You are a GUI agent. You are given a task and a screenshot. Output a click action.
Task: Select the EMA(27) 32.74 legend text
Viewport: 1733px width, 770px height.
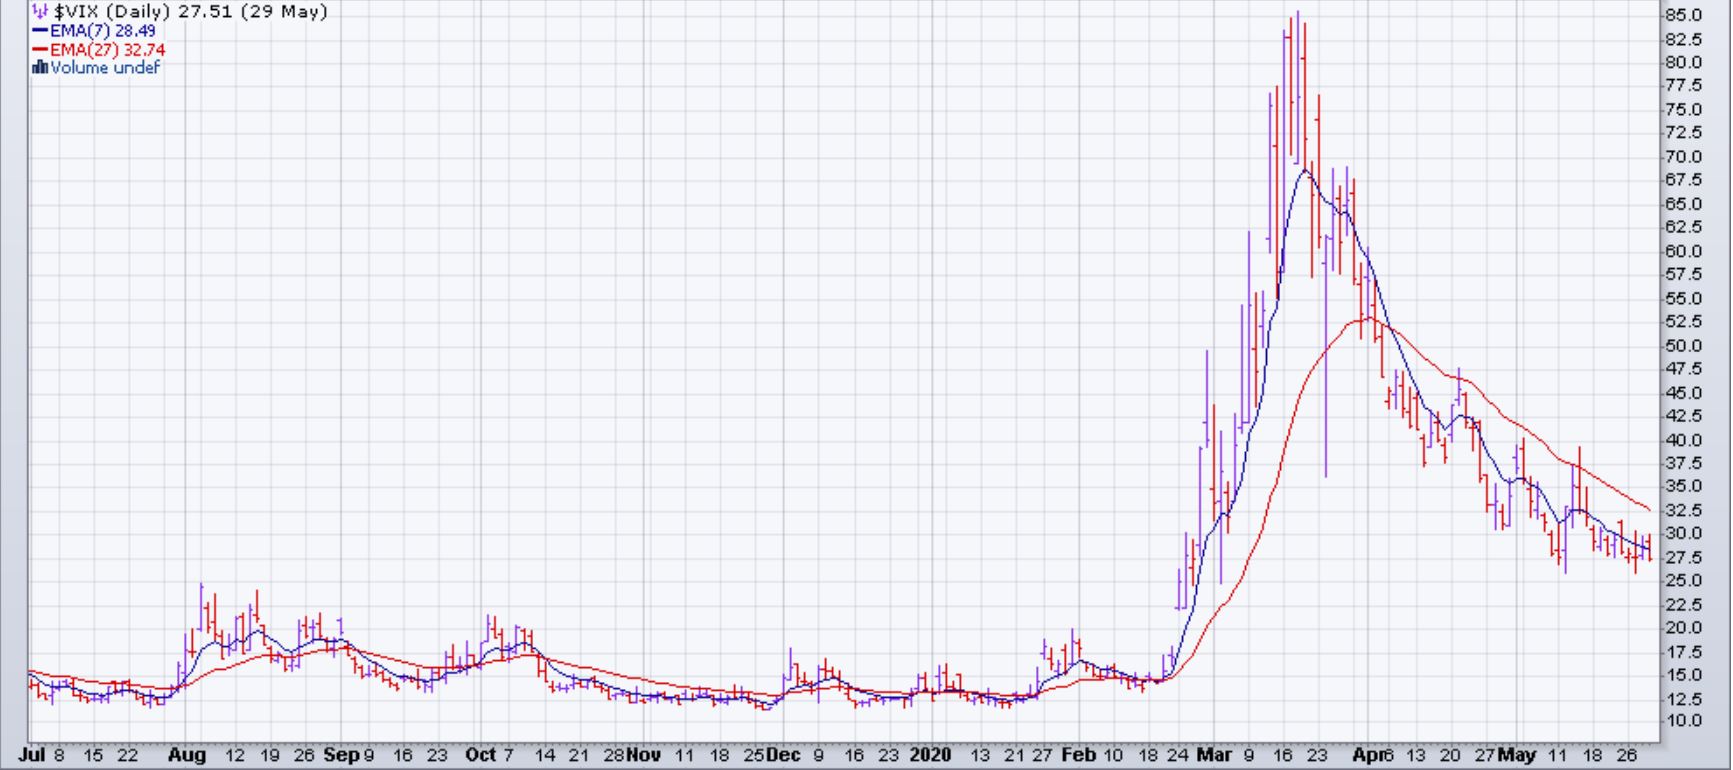point(108,49)
